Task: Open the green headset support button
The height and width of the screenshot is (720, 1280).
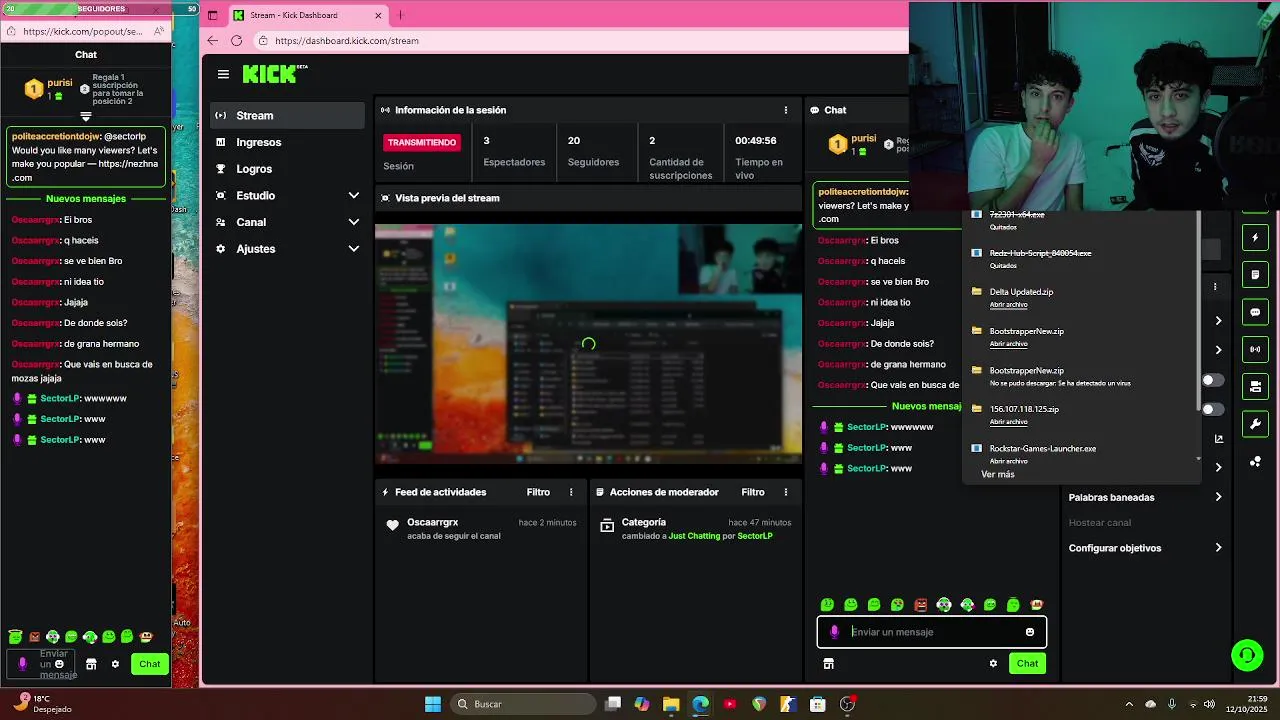Action: tap(1247, 655)
